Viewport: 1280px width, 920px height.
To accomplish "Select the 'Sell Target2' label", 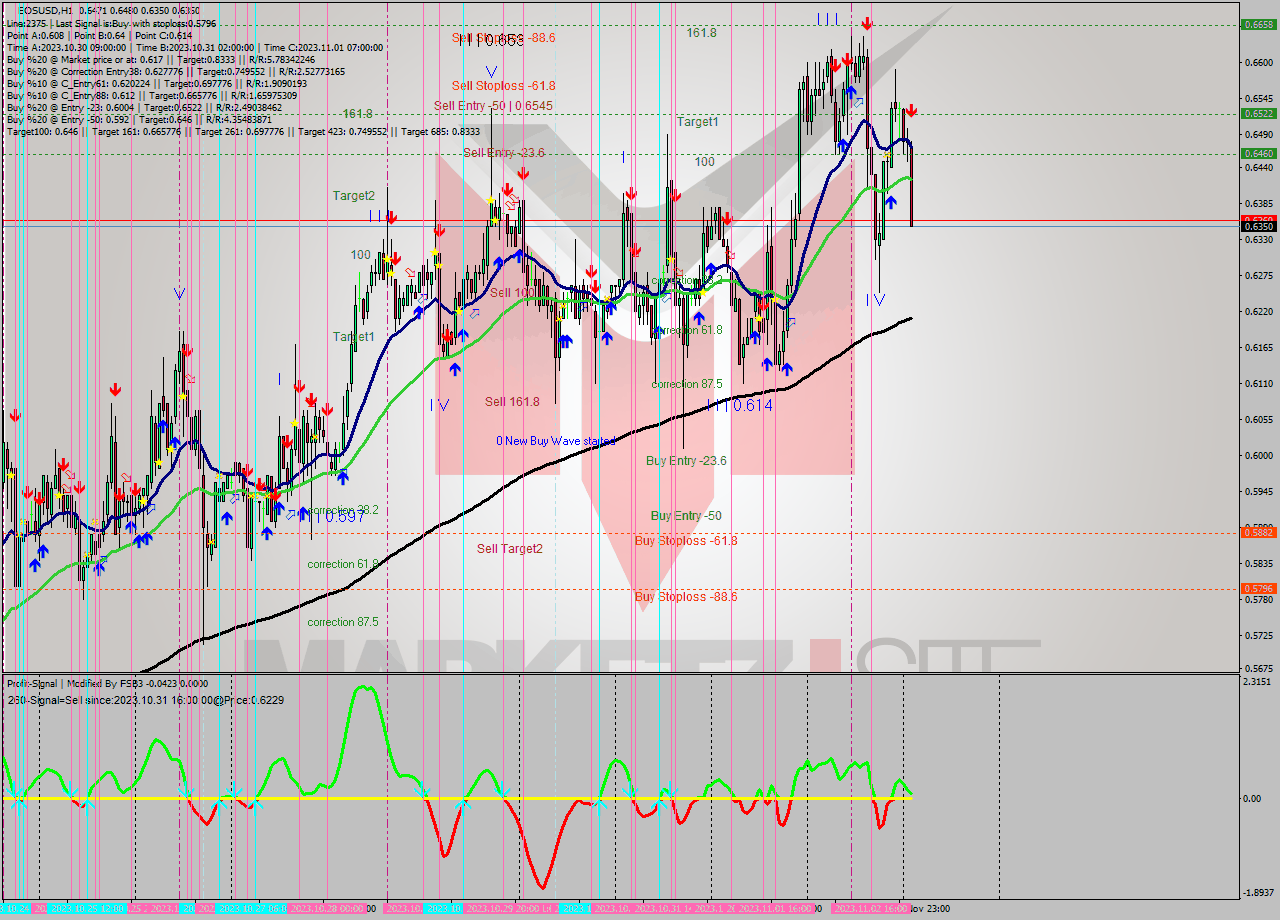I will (510, 549).
